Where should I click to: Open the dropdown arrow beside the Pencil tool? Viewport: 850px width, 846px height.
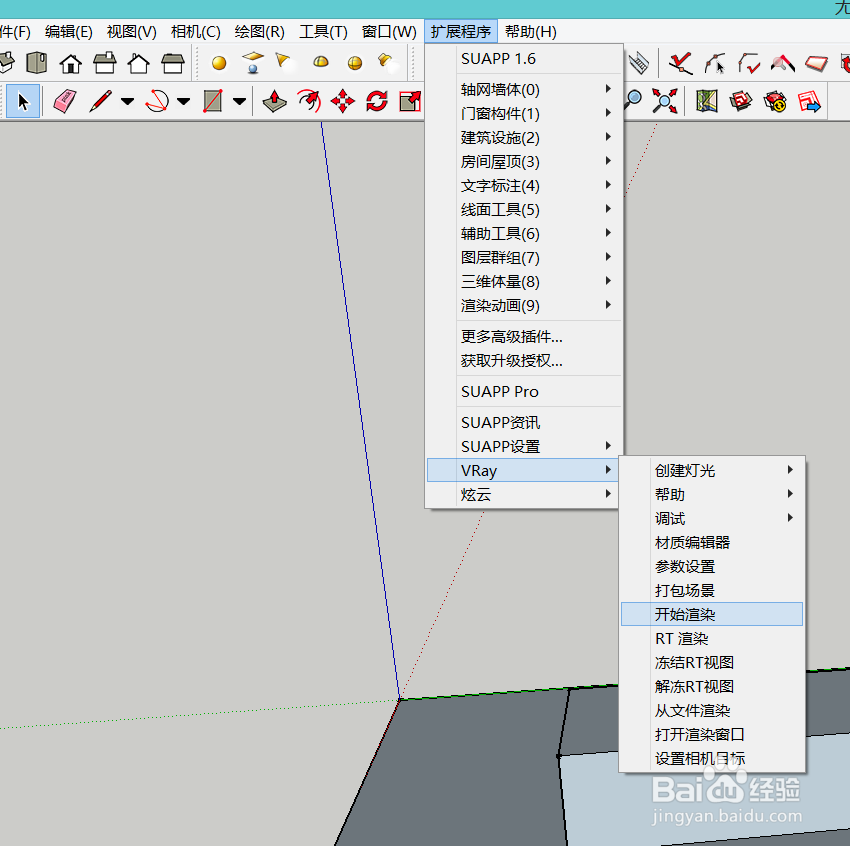pos(127,101)
